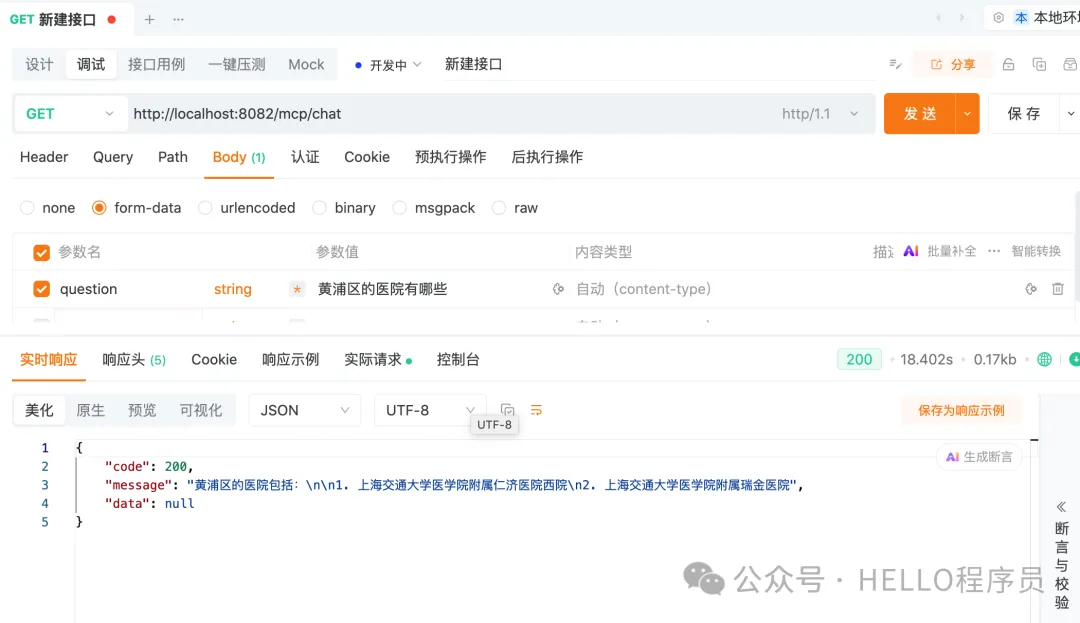The image size is (1080, 623).
Task: Go back with the left navigation arrow
Action: [x=938, y=18]
